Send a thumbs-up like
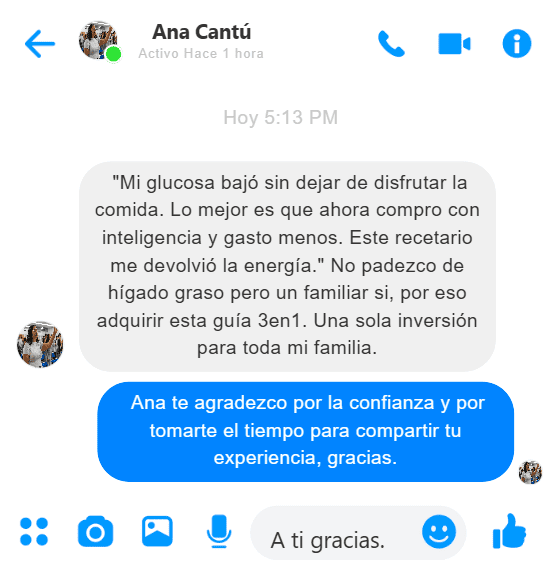Image resolution: width=557 pixels, height=574 pixels. point(509,532)
